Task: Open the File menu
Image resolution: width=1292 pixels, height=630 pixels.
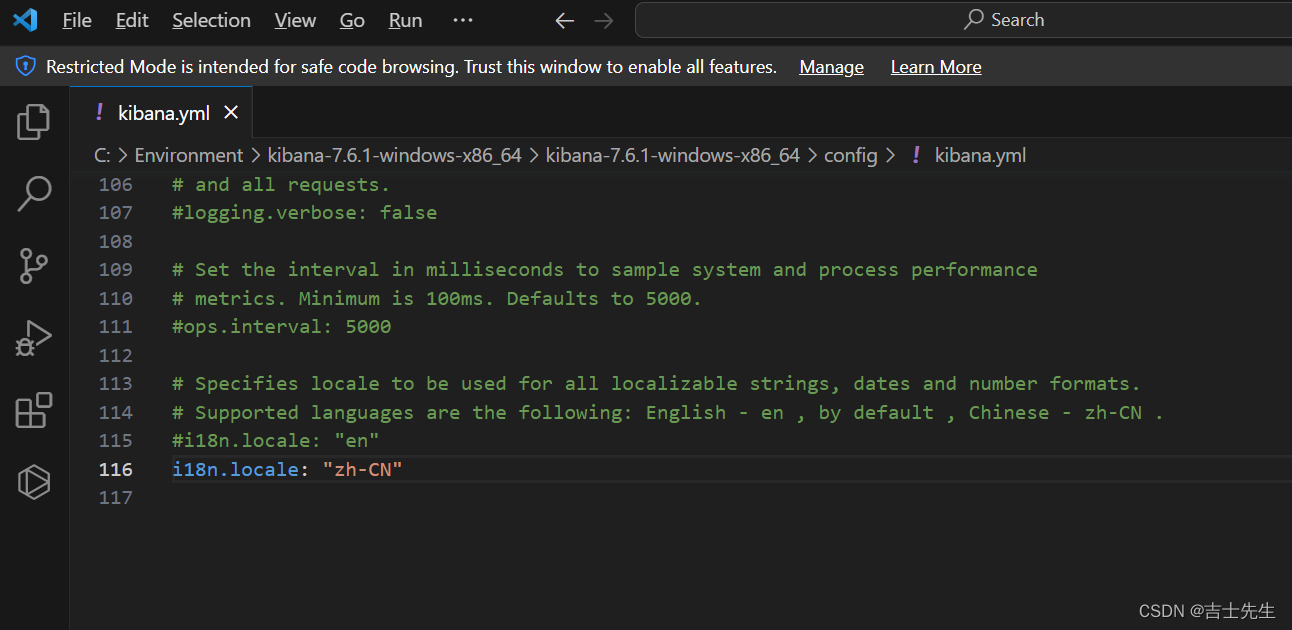Action: click(x=77, y=20)
